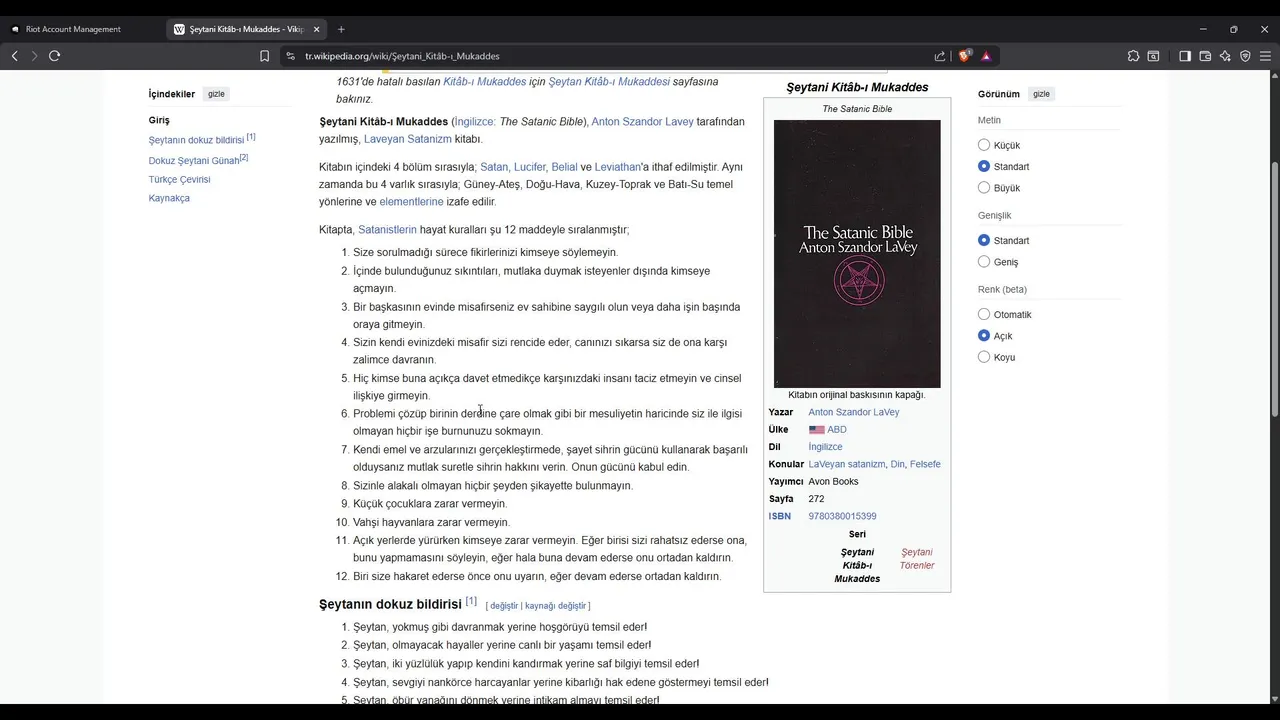
Task: Open the Leviathan link
Action: tap(618, 167)
